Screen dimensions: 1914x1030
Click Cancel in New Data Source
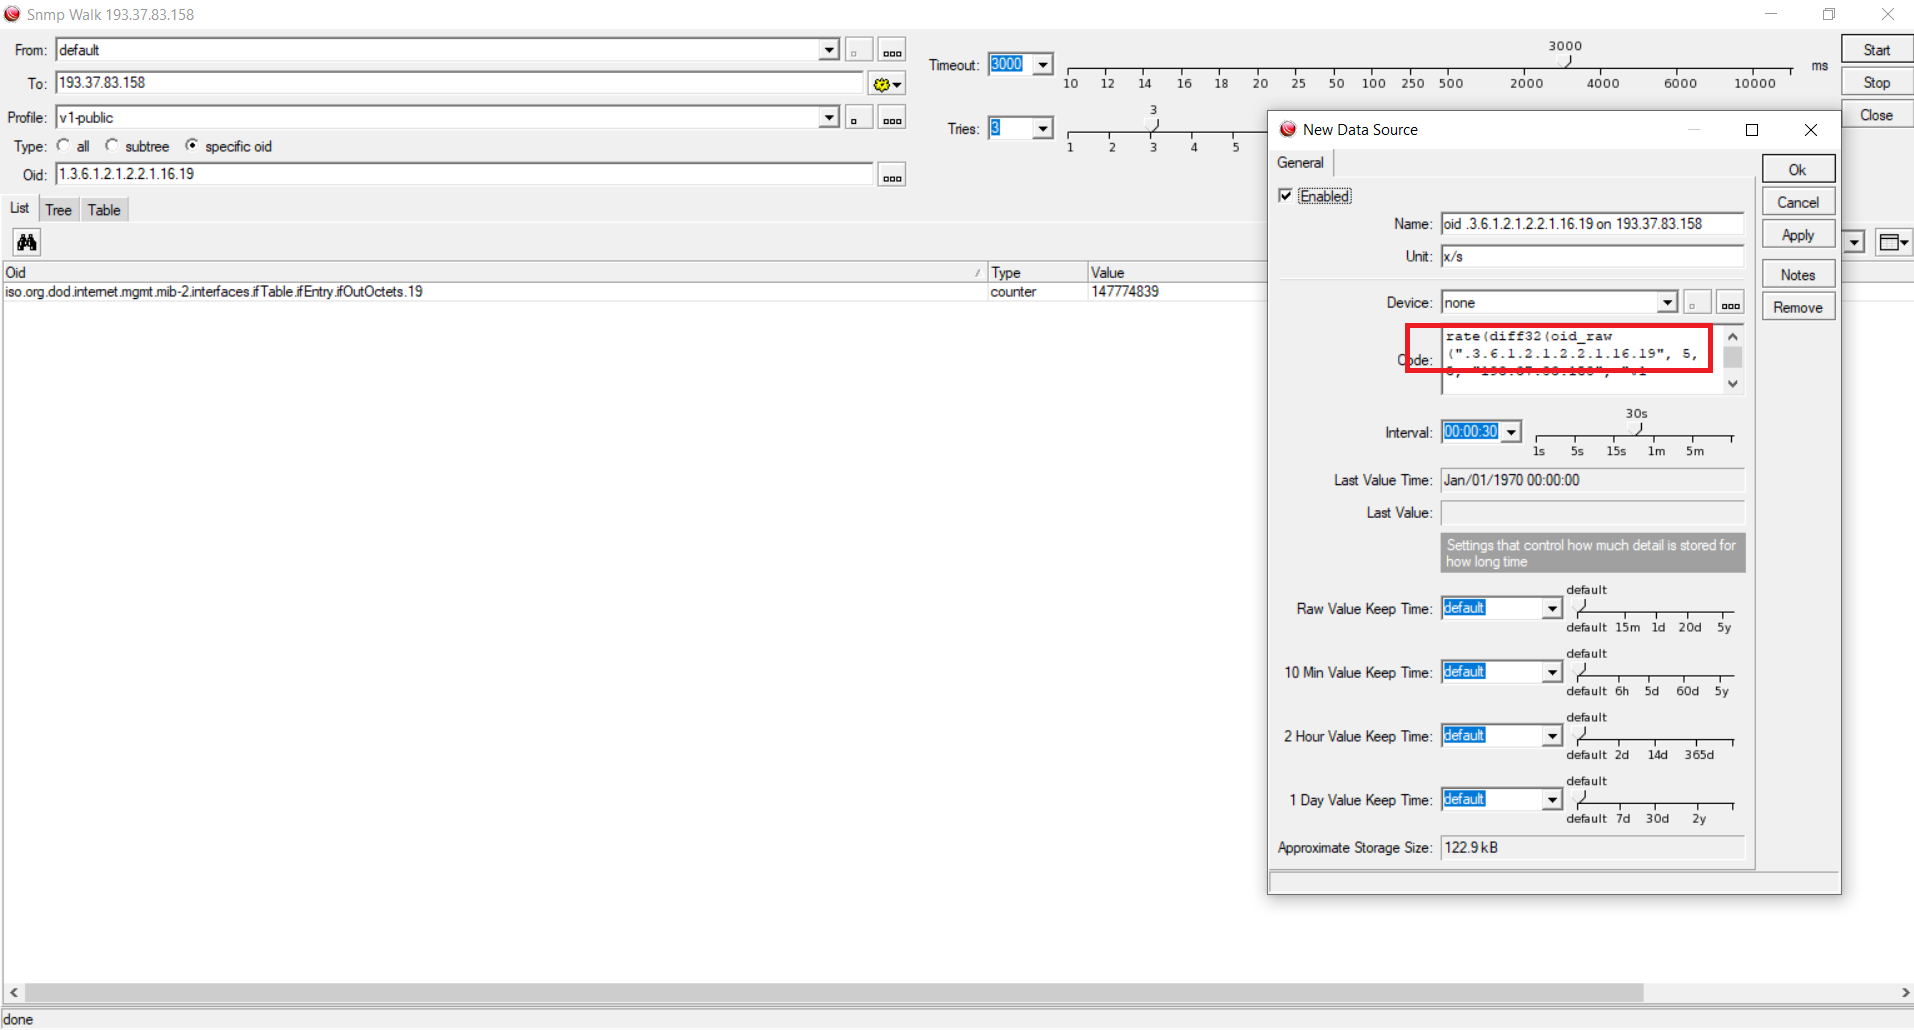[1798, 202]
